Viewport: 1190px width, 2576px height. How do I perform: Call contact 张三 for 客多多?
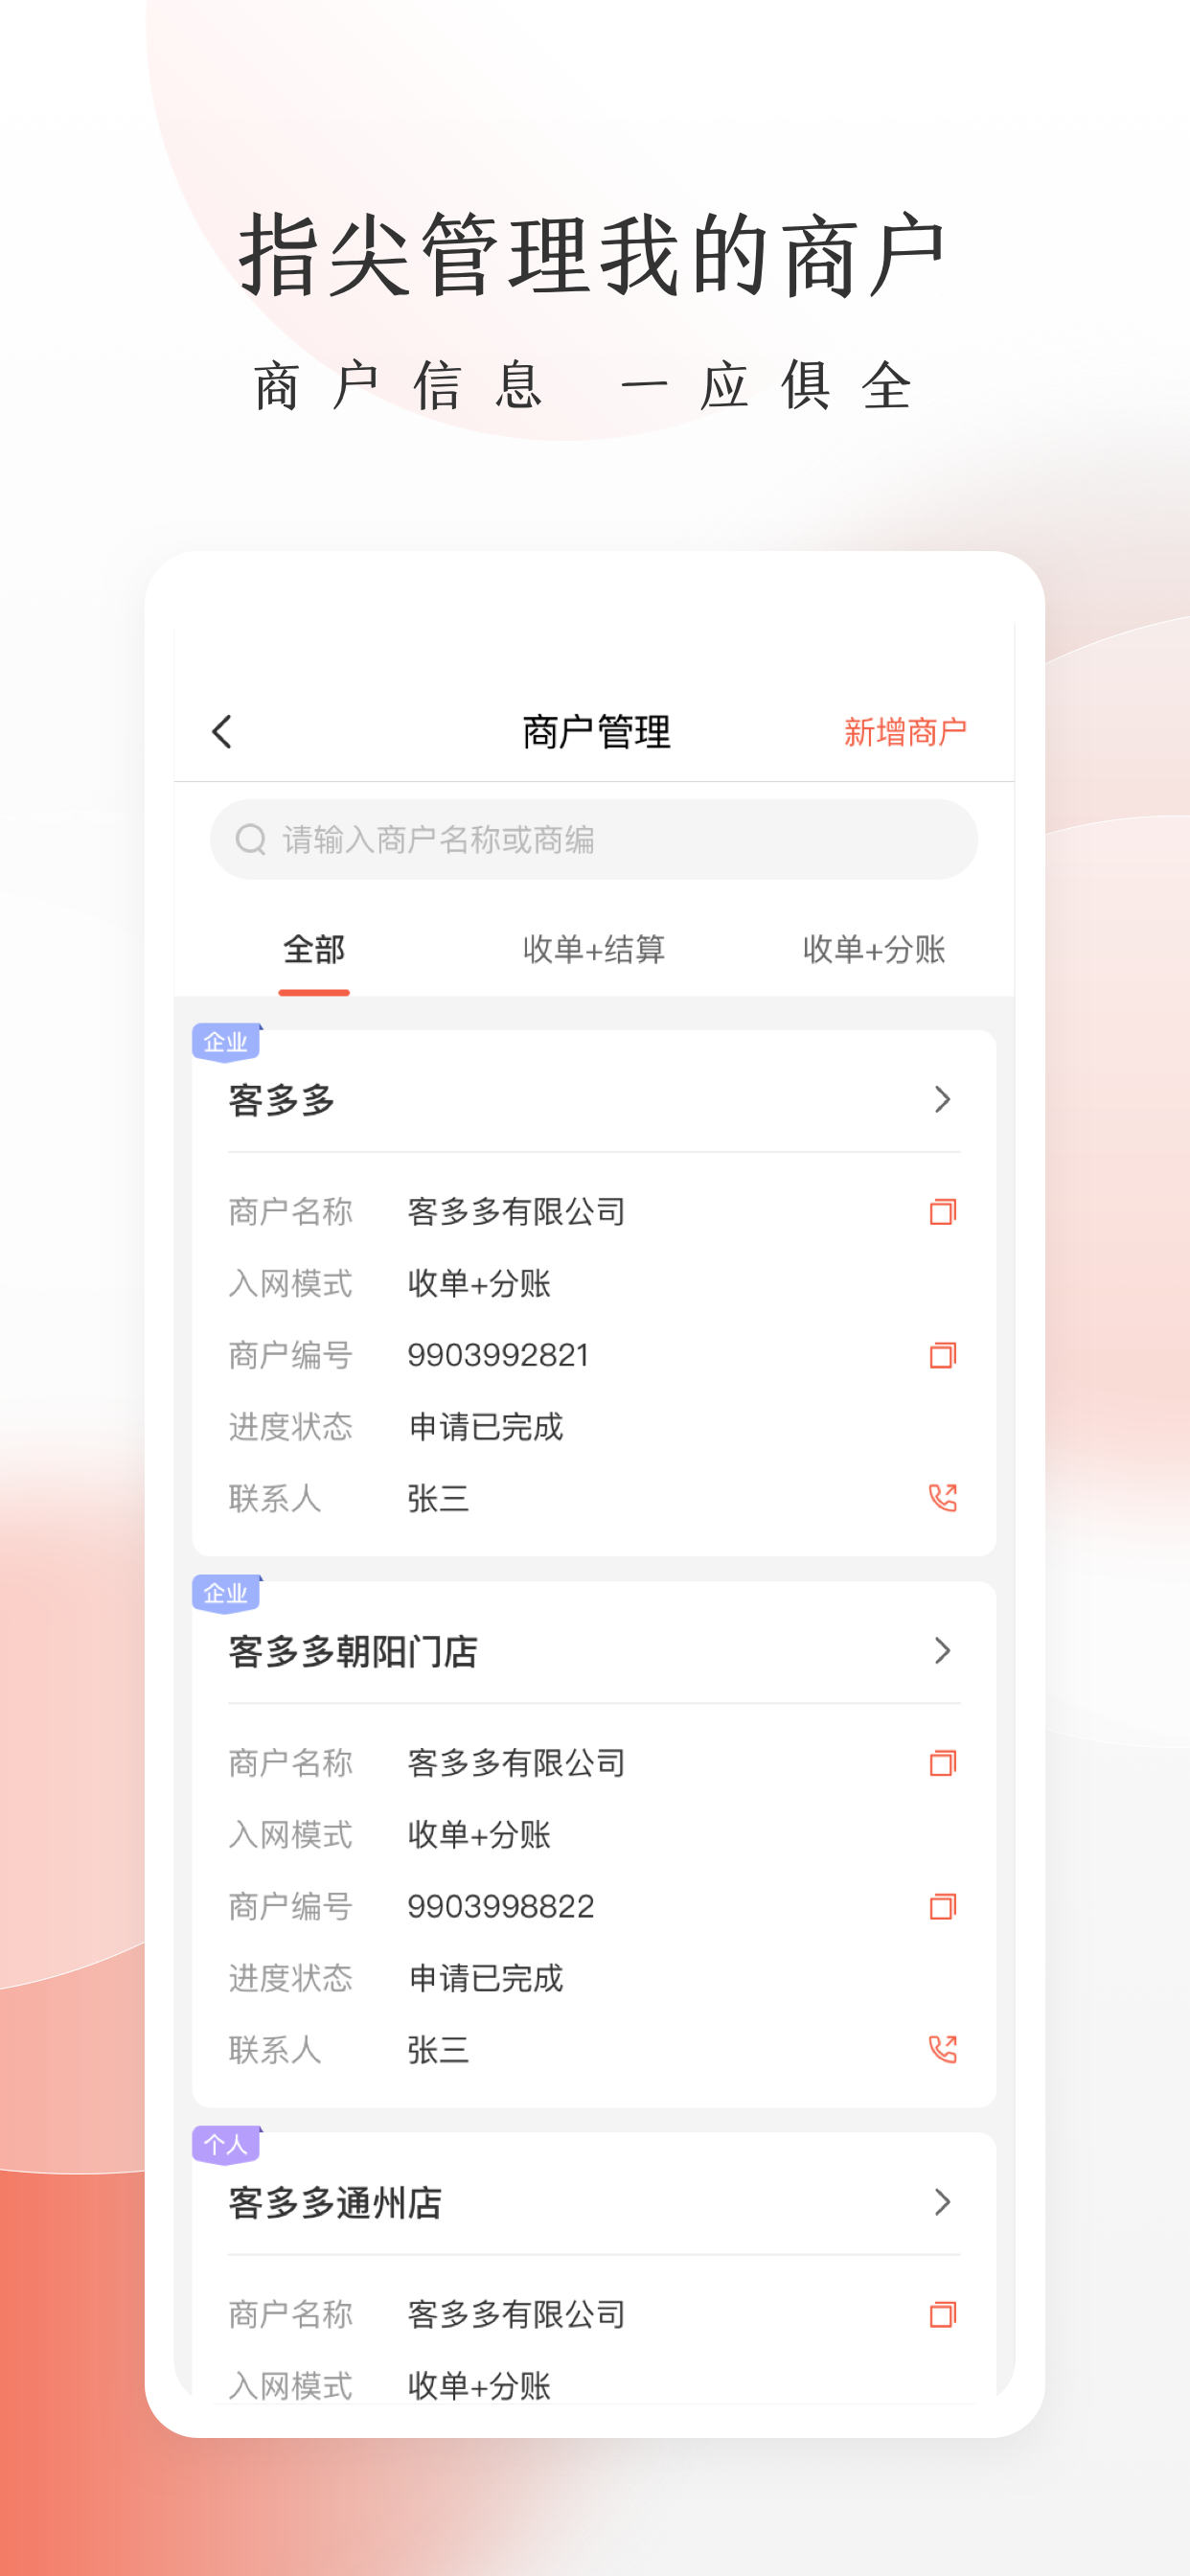(943, 1498)
